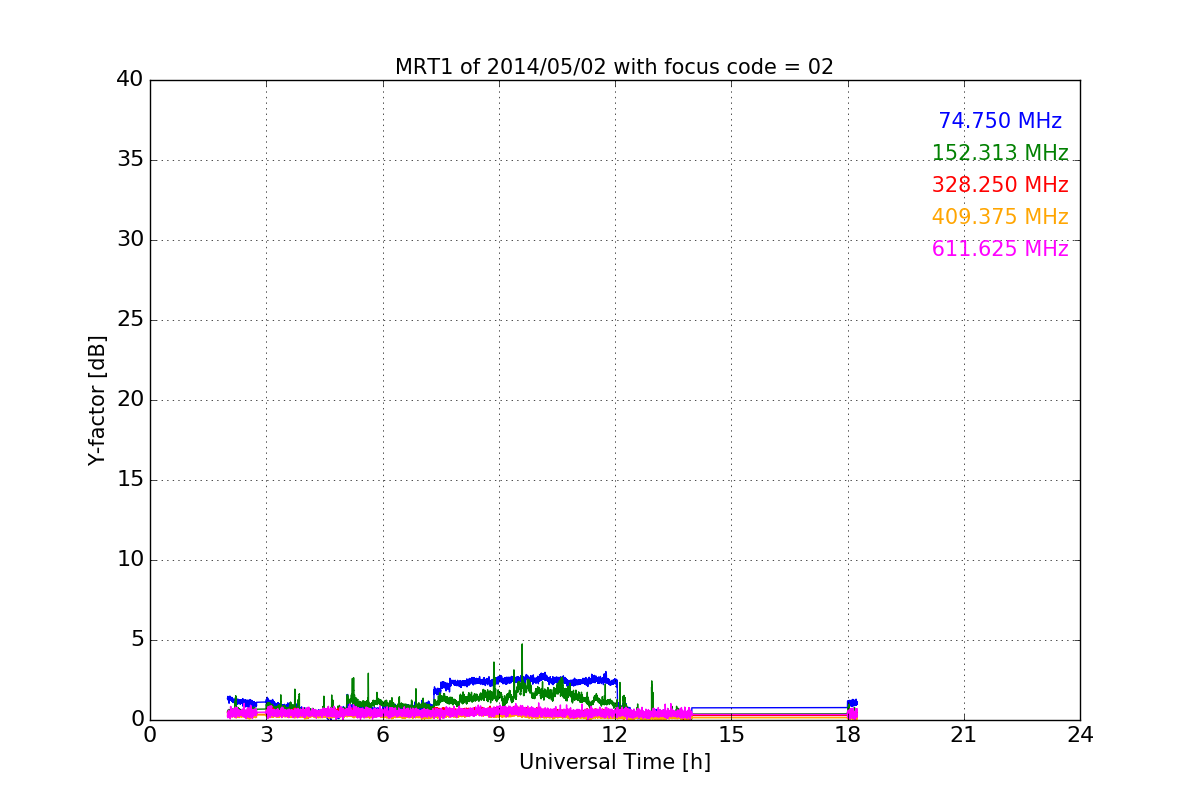Click x-axis tick label 6
Screen dimensions: 1200x800
[x=382, y=735]
